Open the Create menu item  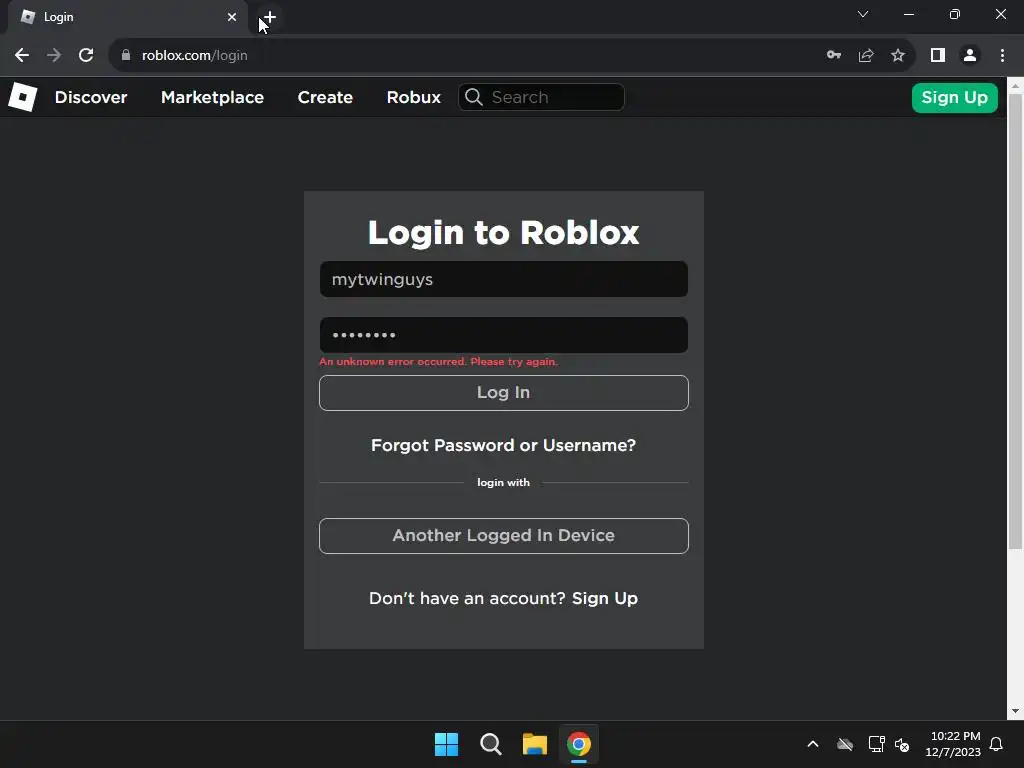(x=325, y=97)
